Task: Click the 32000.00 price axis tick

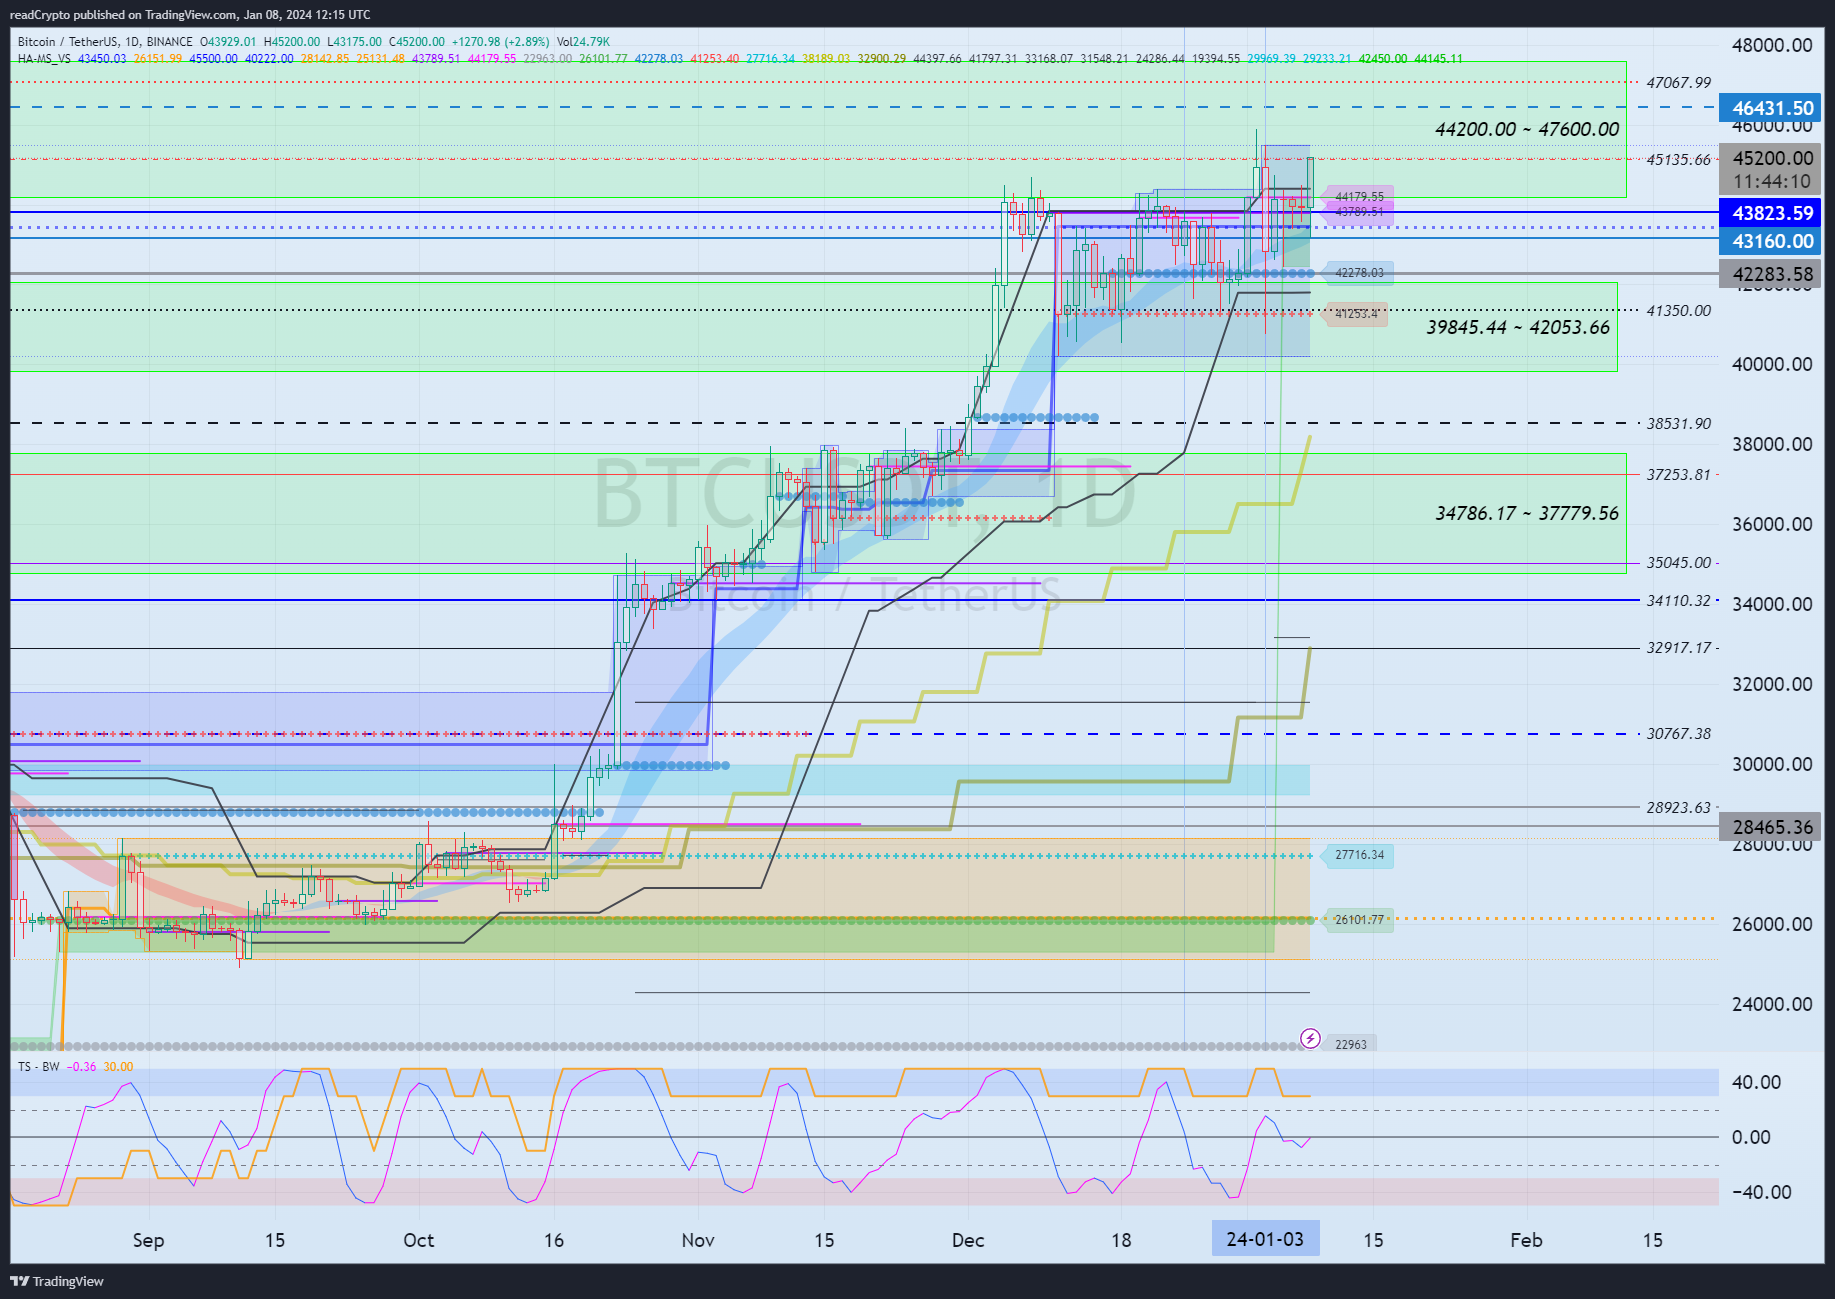Action: (1772, 685)
